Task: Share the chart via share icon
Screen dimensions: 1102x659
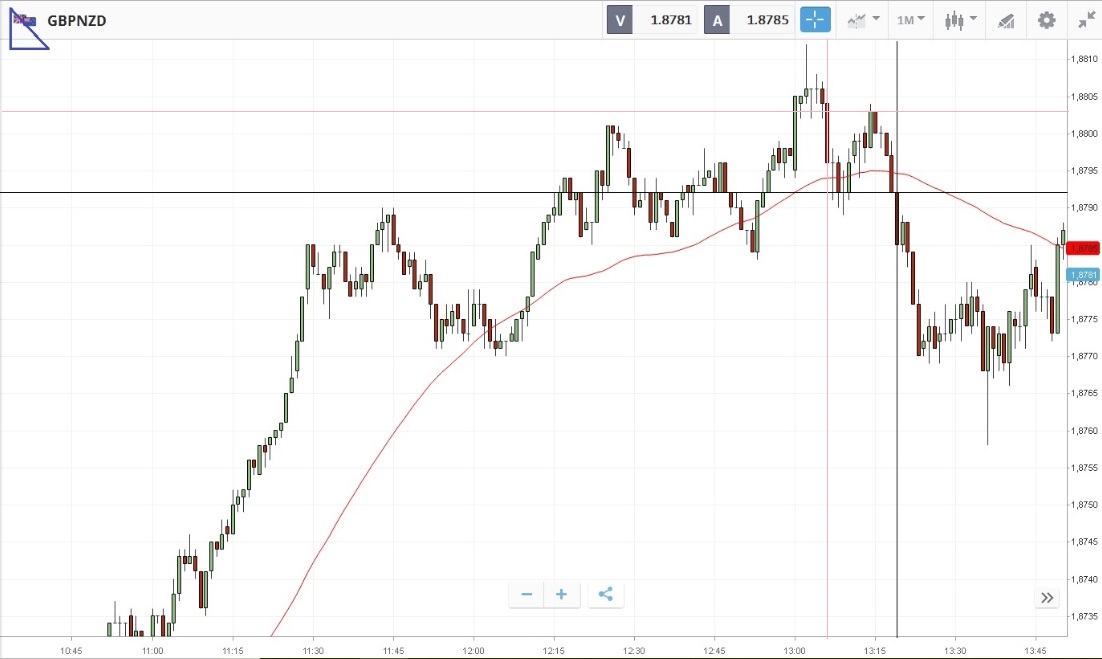Action: click(x=606, y=594)
